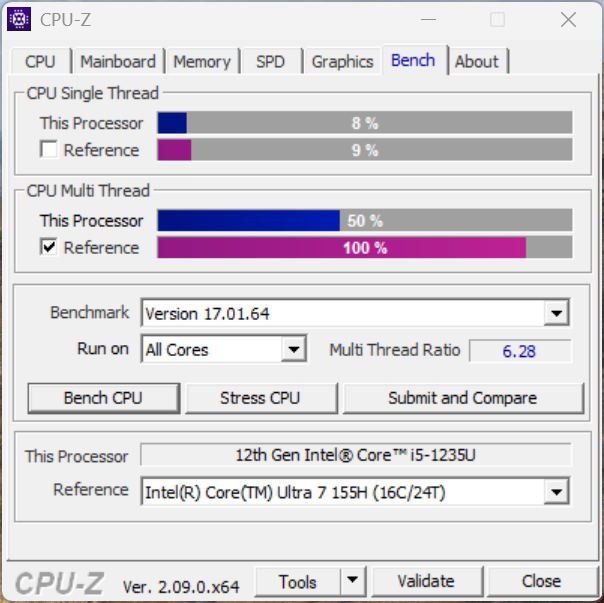Viewport: 604px width, 603px height.
Task: Start benchmark with Bench CPU button
Action: [103, 398]
